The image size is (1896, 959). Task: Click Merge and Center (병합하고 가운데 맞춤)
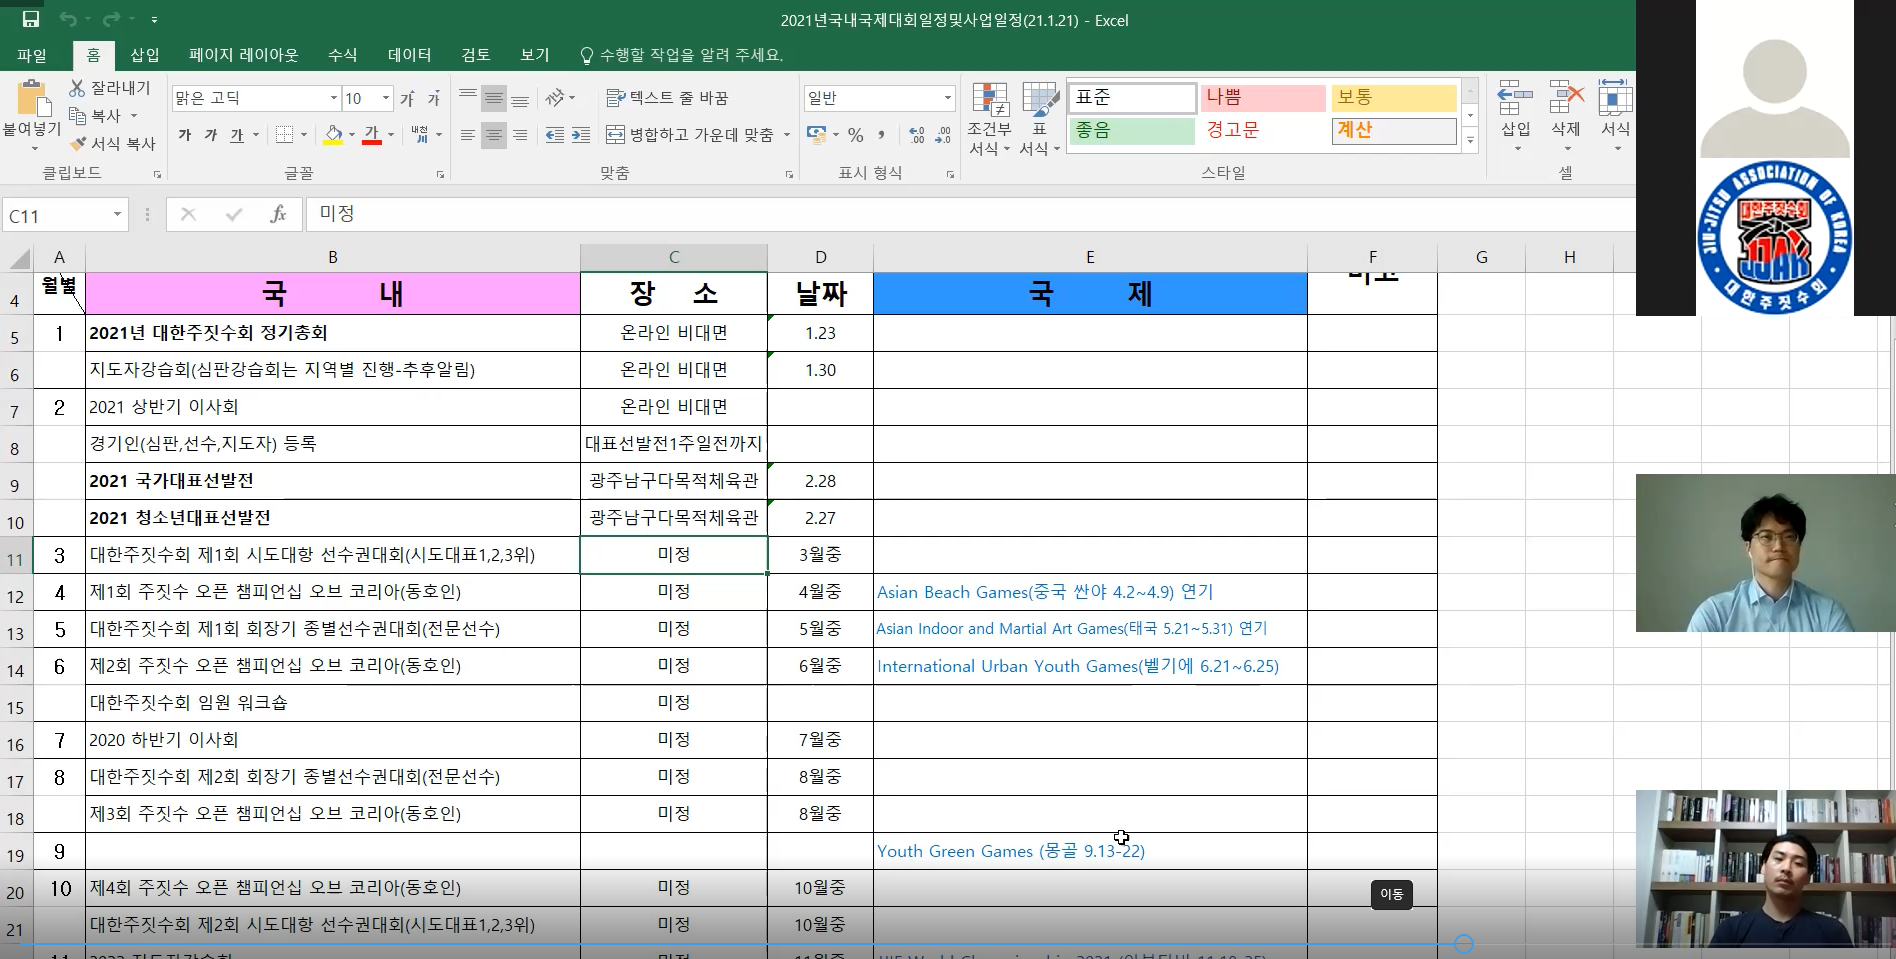pyautogui.click(x=690, y=135)
